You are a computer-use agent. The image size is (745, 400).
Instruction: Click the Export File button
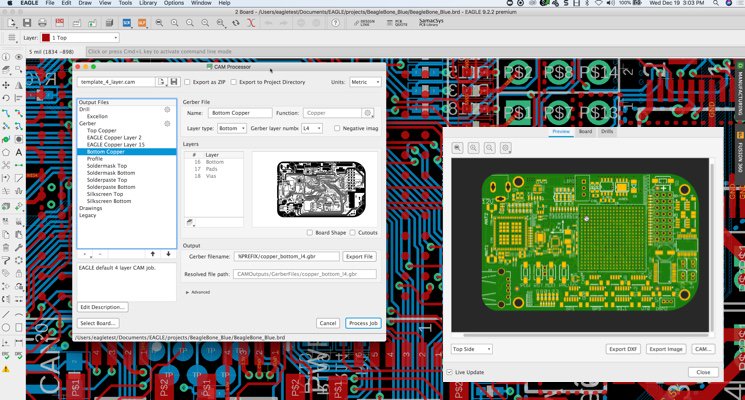coord(359,257)
